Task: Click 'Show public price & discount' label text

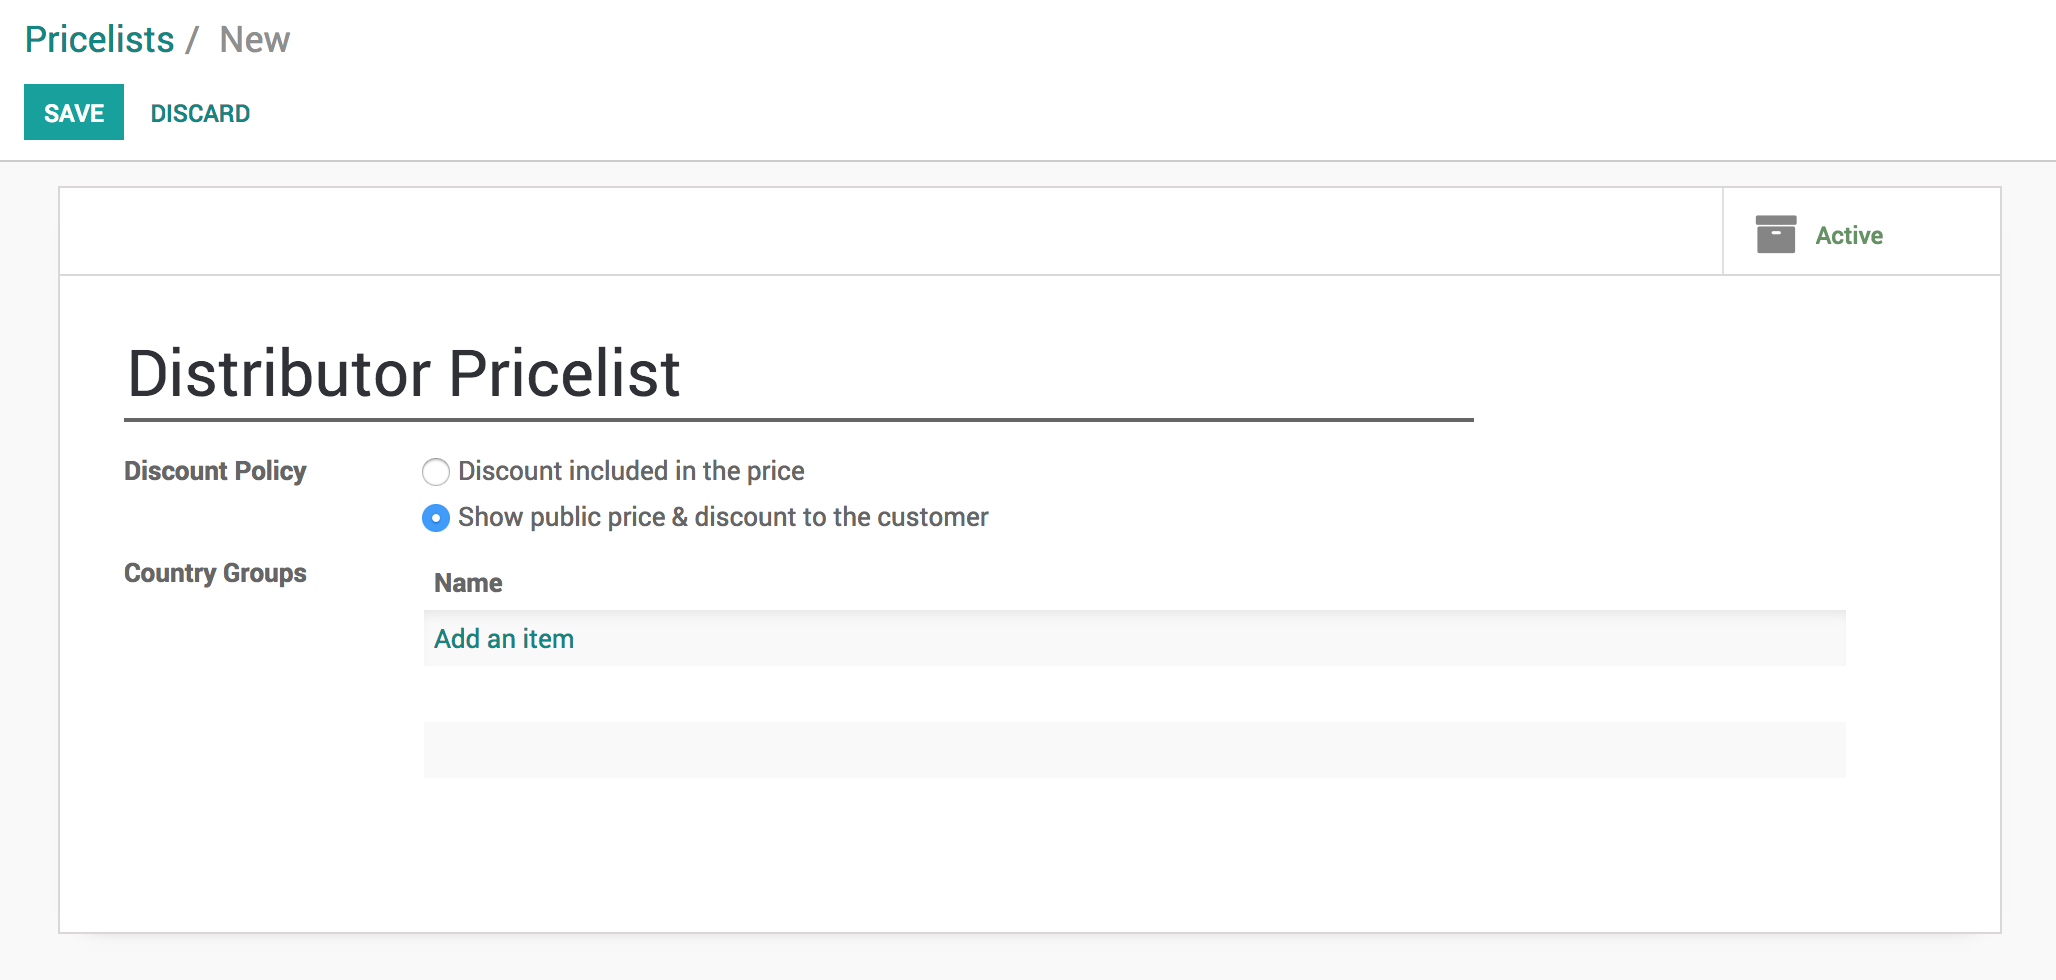Action: pos(723,518)
